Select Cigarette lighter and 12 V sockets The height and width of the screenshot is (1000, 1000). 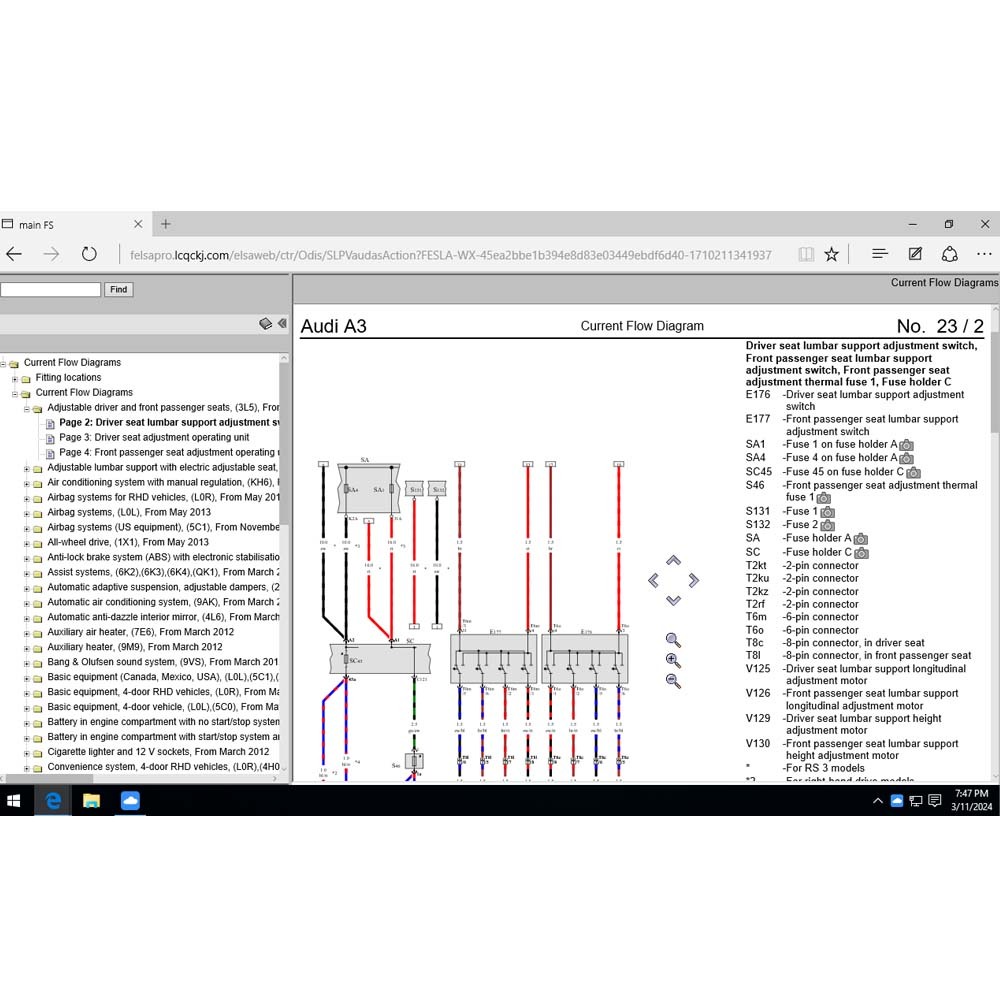pos(158,752)
